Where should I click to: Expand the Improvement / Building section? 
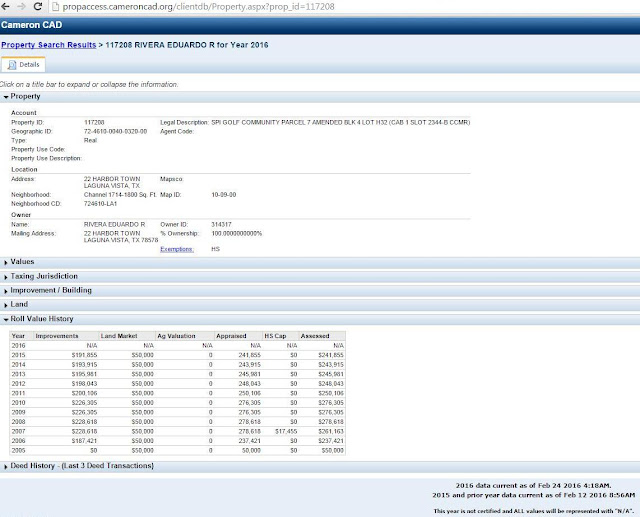tap(320, 291)
